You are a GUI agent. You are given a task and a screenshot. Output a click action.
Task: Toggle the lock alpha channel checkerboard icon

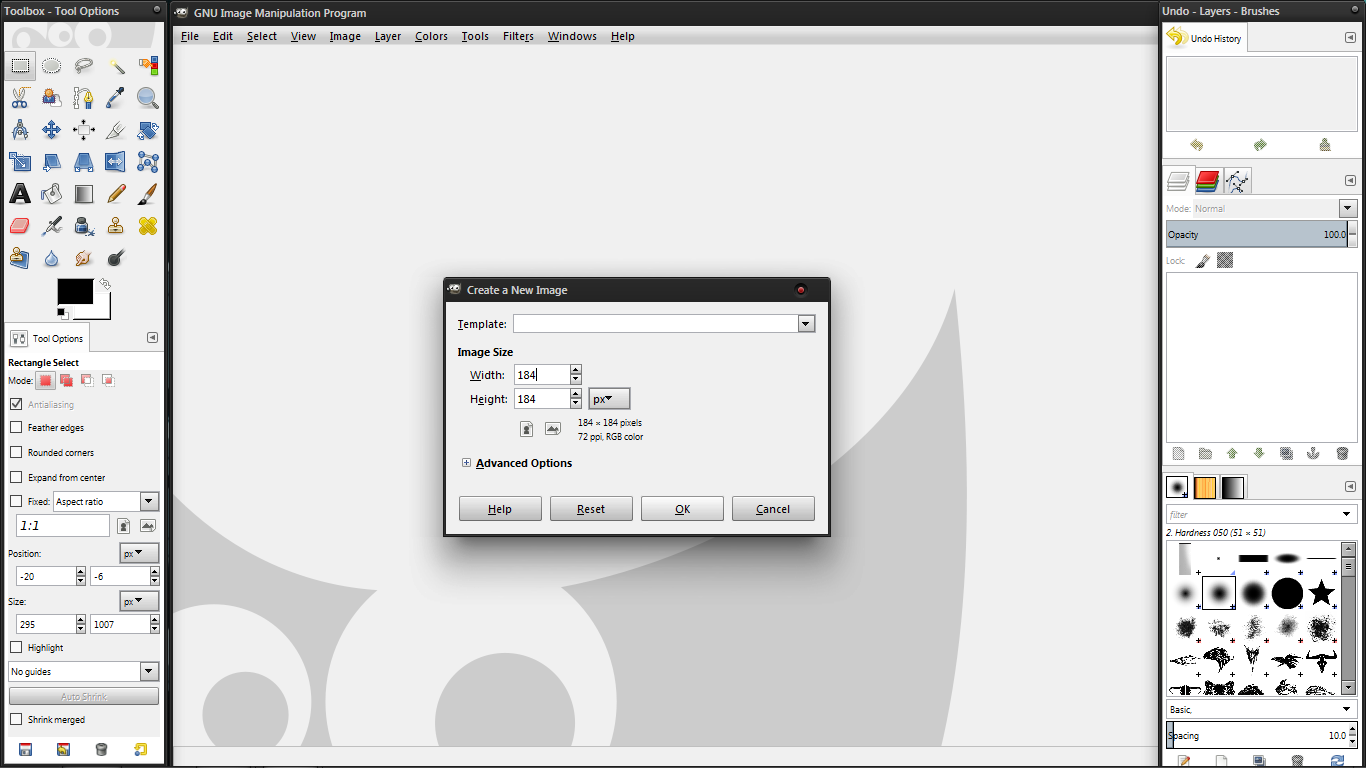pos(1225,260)
